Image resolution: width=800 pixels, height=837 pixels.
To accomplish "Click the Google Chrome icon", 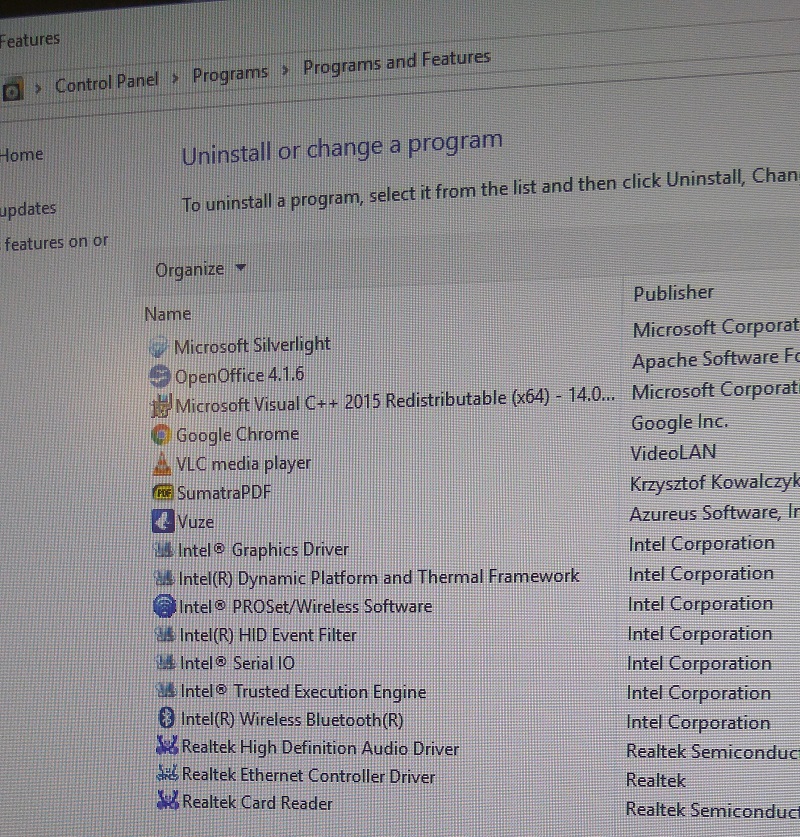I will point(161,435).
